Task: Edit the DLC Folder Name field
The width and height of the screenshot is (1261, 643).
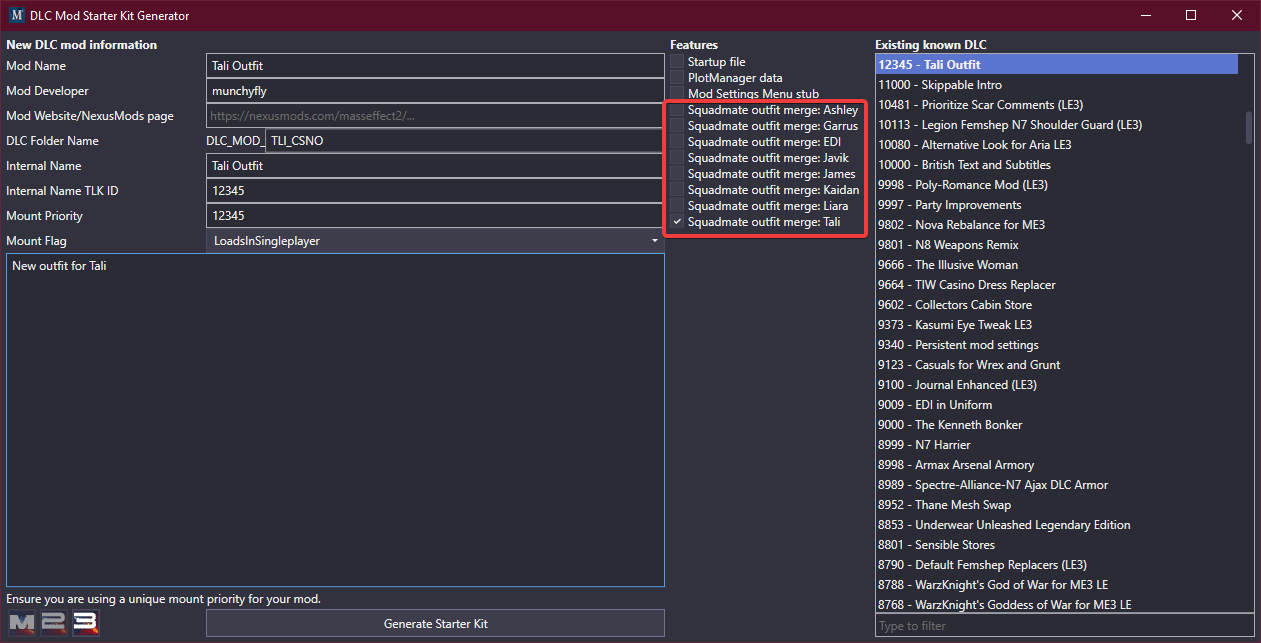Action: point(465,141)
